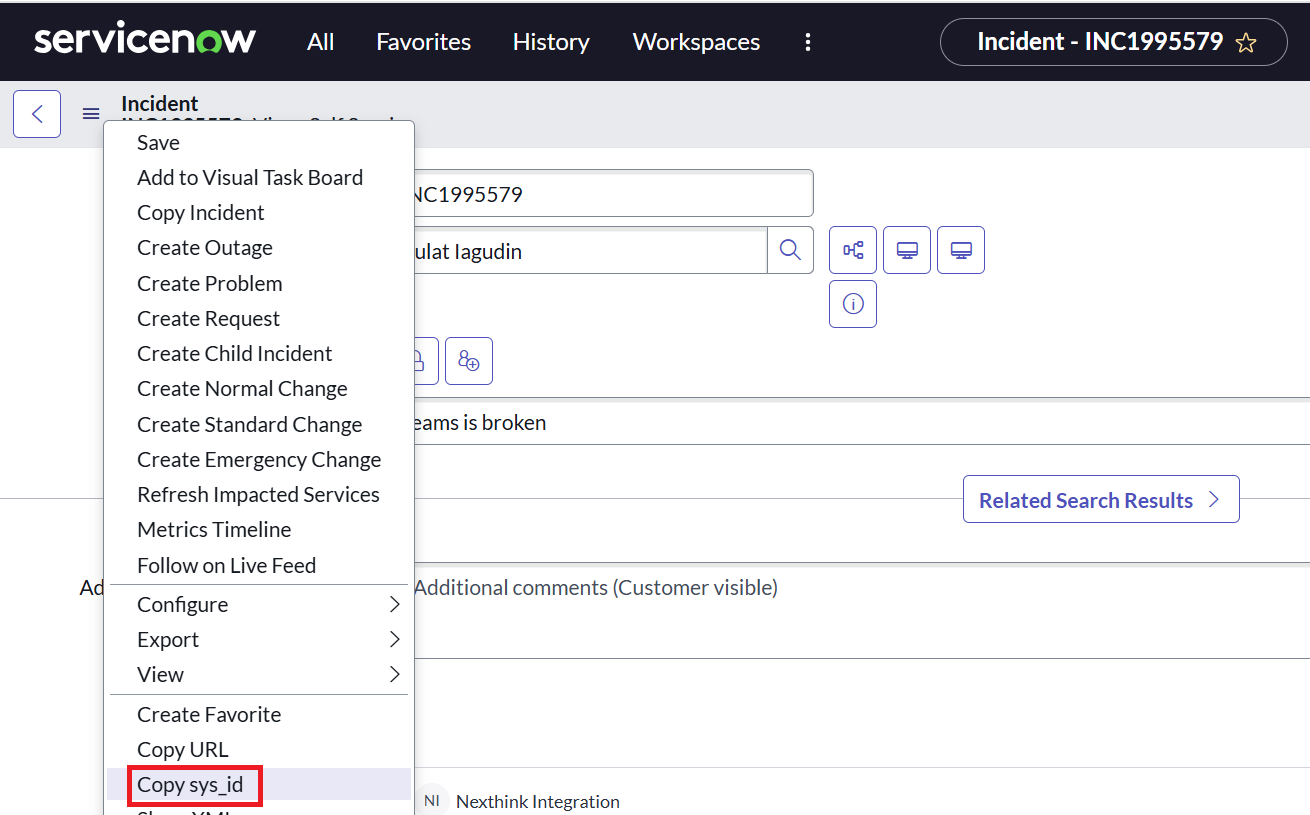Click the circled info icon
This screenshot has height=815, width=1310.
click(853, 304)
